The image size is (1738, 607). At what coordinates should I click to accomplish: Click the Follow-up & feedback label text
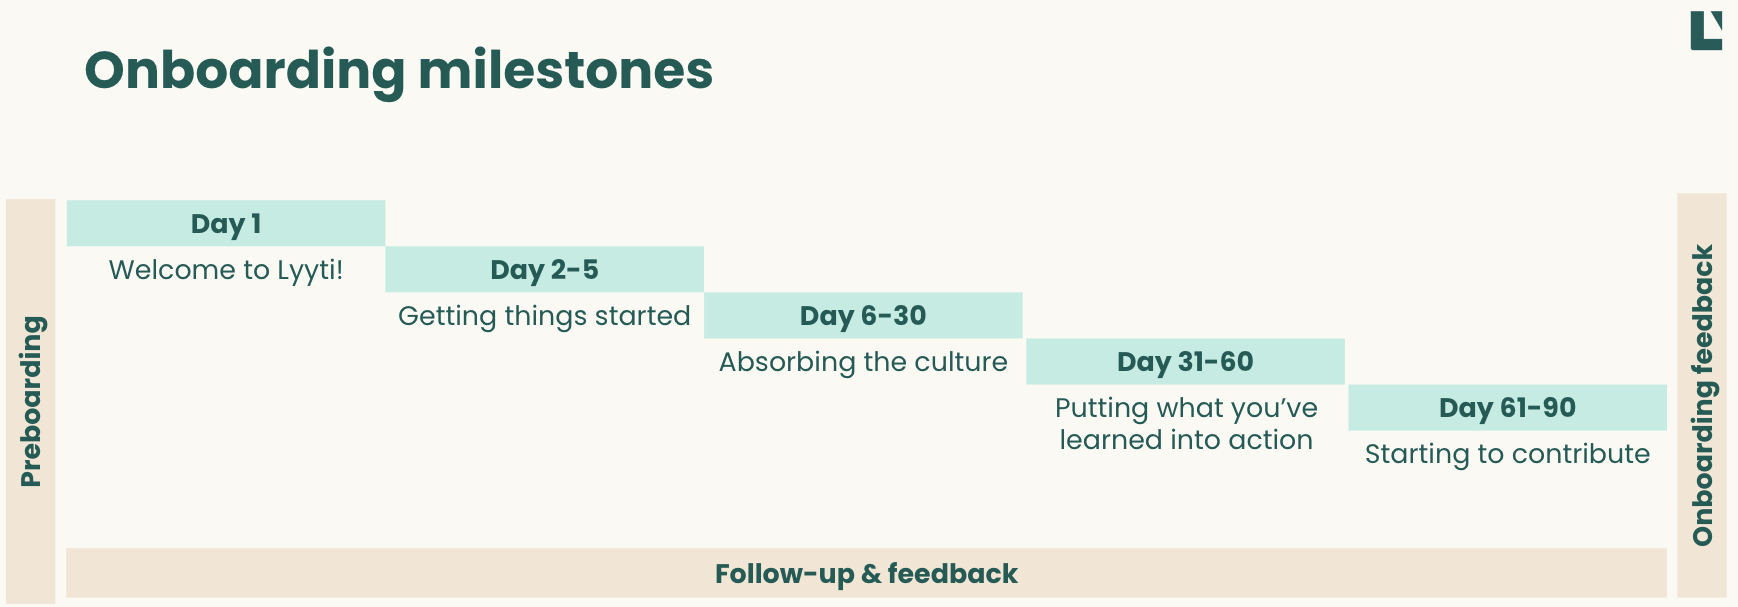pyautogui.click(x=866, y=574)
